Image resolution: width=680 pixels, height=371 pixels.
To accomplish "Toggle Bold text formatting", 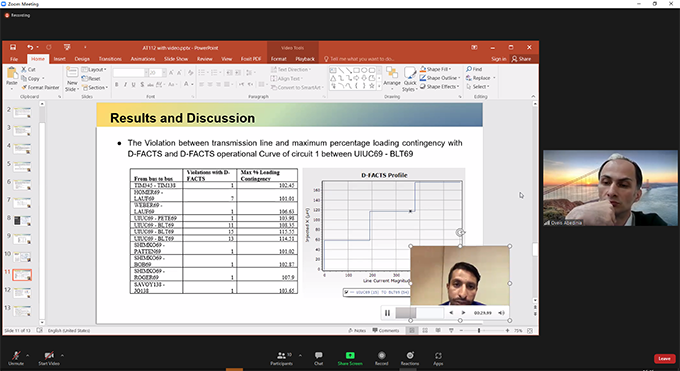I will 116,85.
